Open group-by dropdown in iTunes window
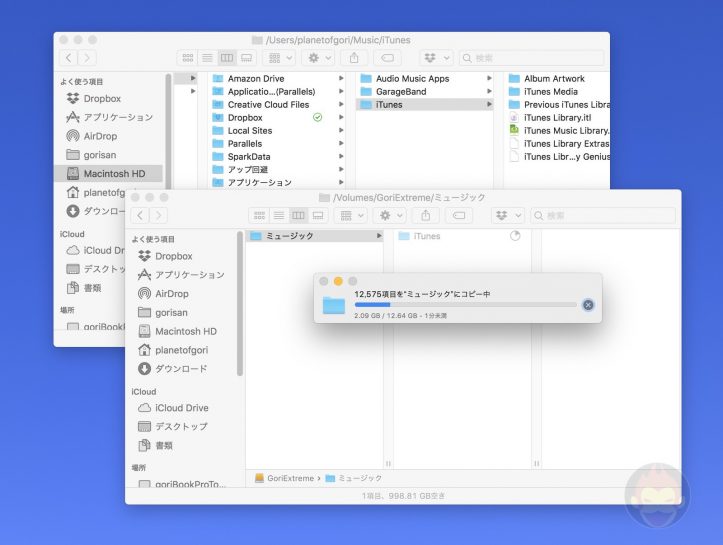This screenshot has height=545, width=723. pyautogui.click(x=279, y=58)
